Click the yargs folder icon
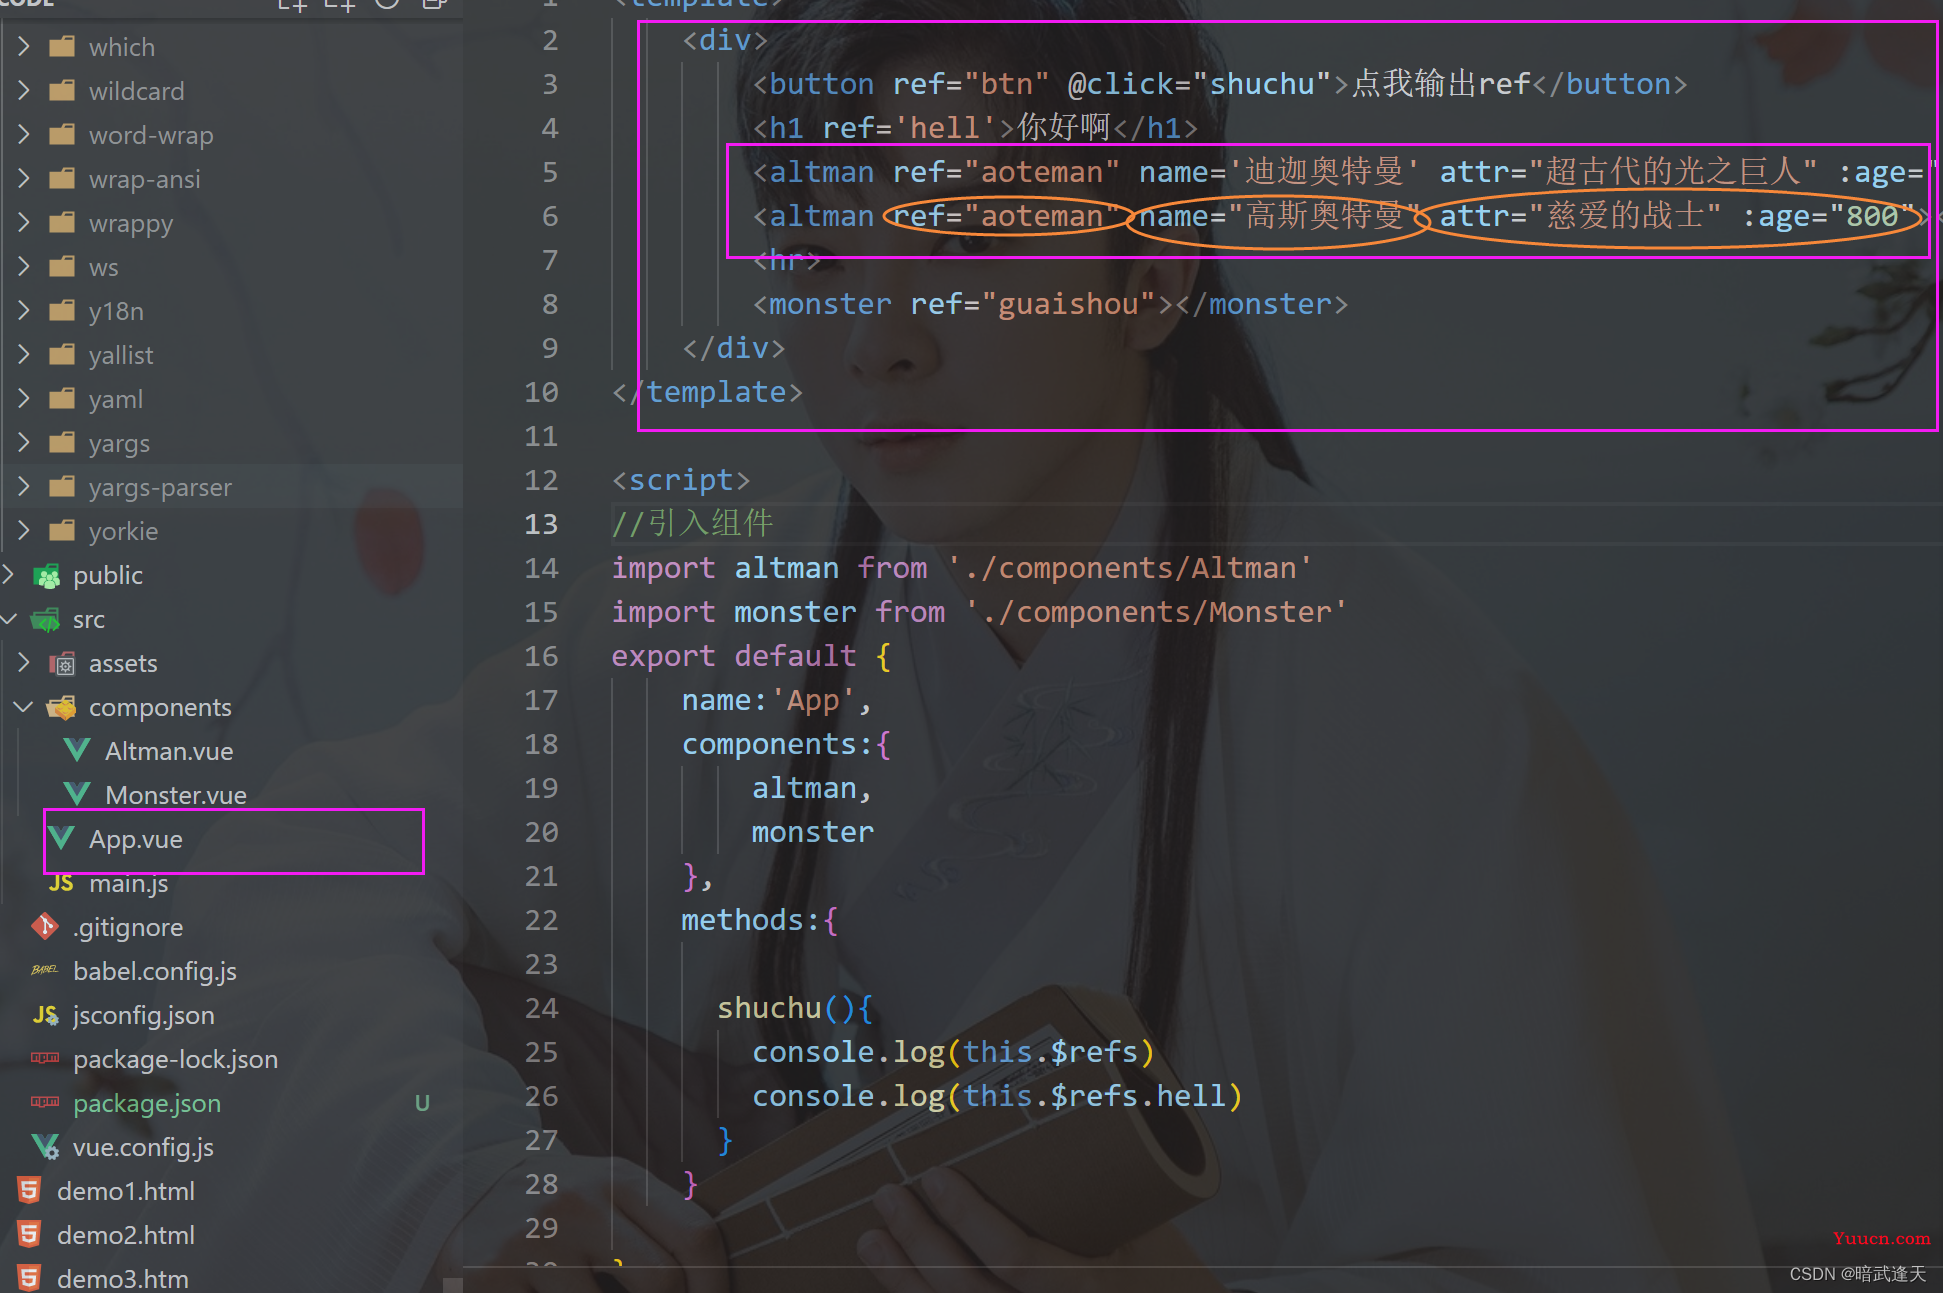Screen dimensions: 1943x1293 (62, 443)
